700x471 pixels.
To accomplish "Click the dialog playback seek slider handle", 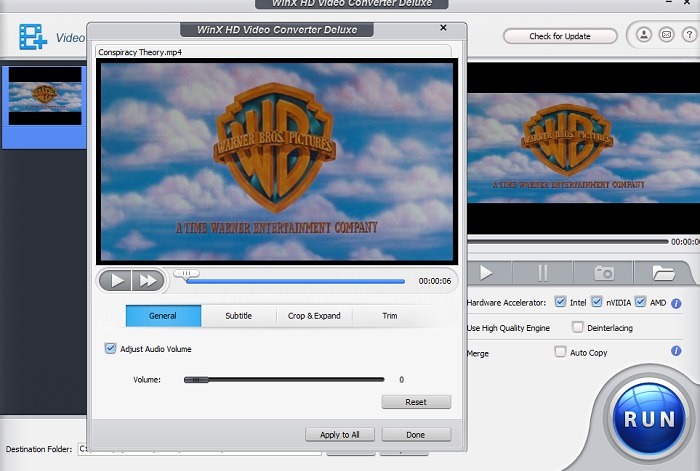I will pos(186,274).
